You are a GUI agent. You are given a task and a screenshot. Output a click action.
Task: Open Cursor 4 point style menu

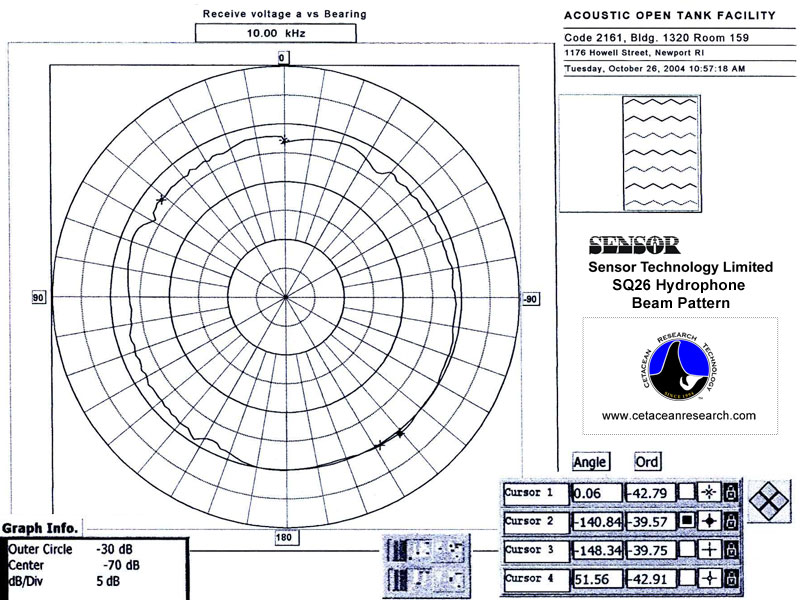[709, 579]
